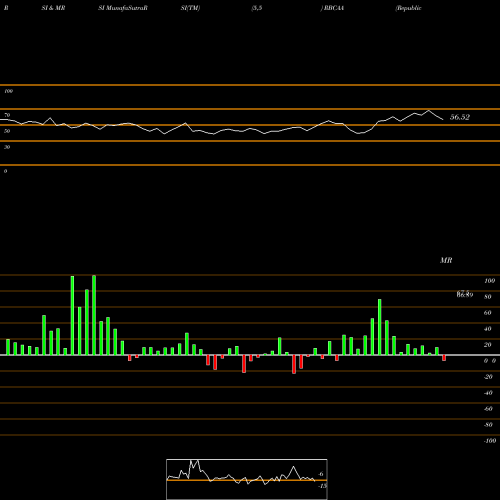Click the current RSI value 56.52
Viewport: 500px width, 500px height.
point(460,117)
